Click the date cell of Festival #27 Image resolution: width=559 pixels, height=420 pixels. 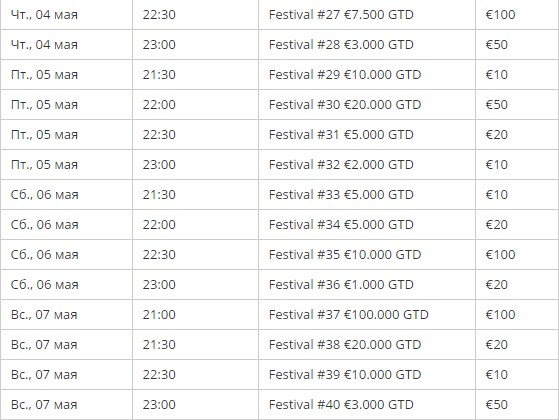point(44,15)
